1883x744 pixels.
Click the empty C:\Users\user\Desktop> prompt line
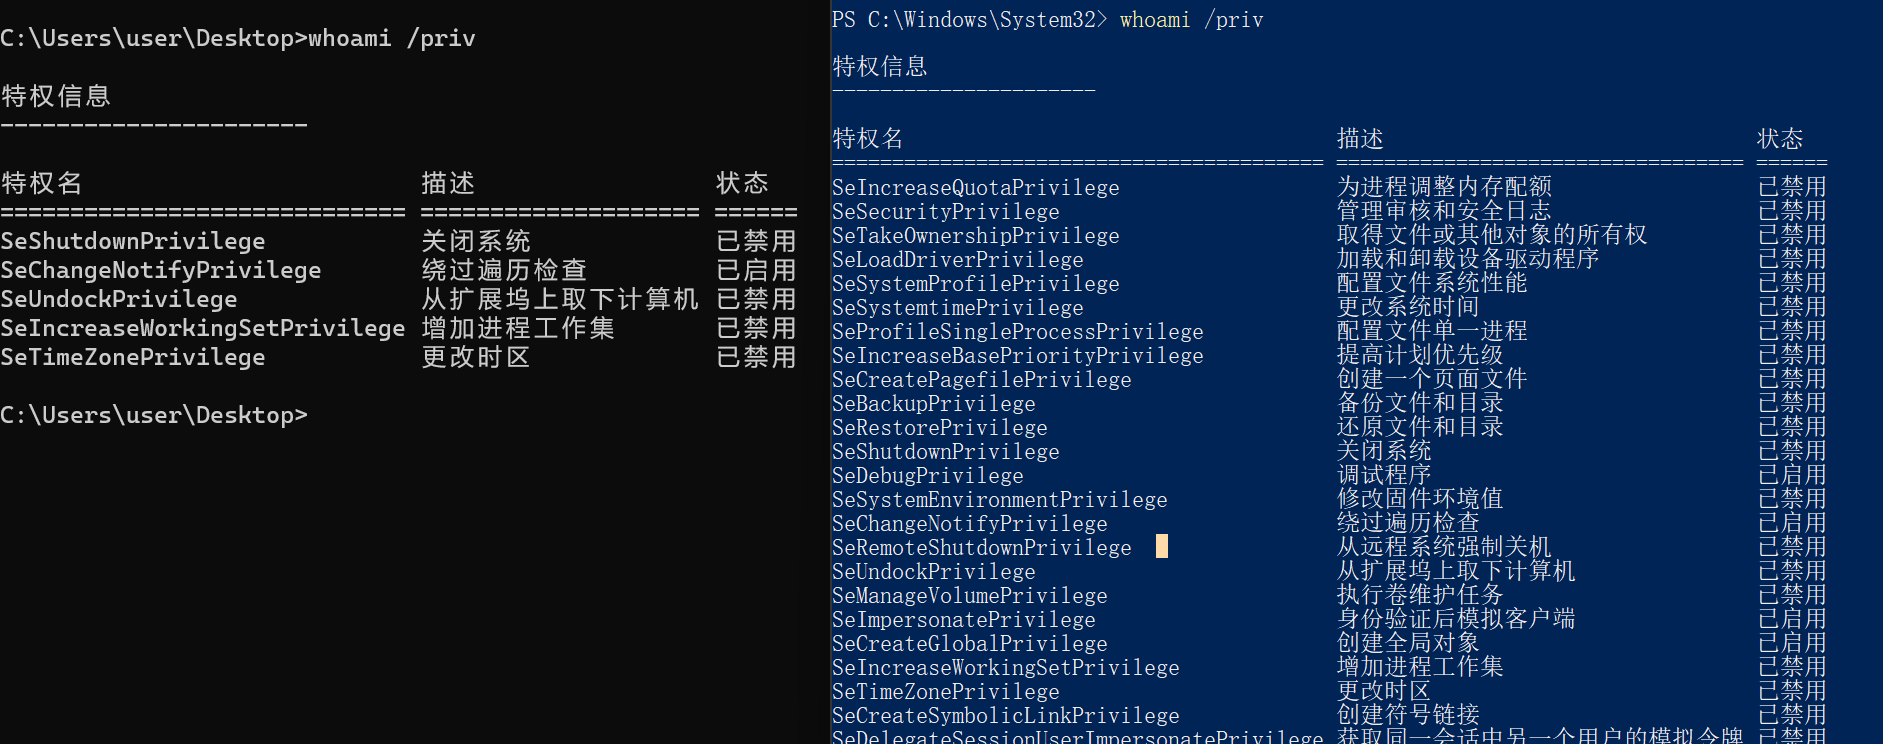(x=154, y=415)
